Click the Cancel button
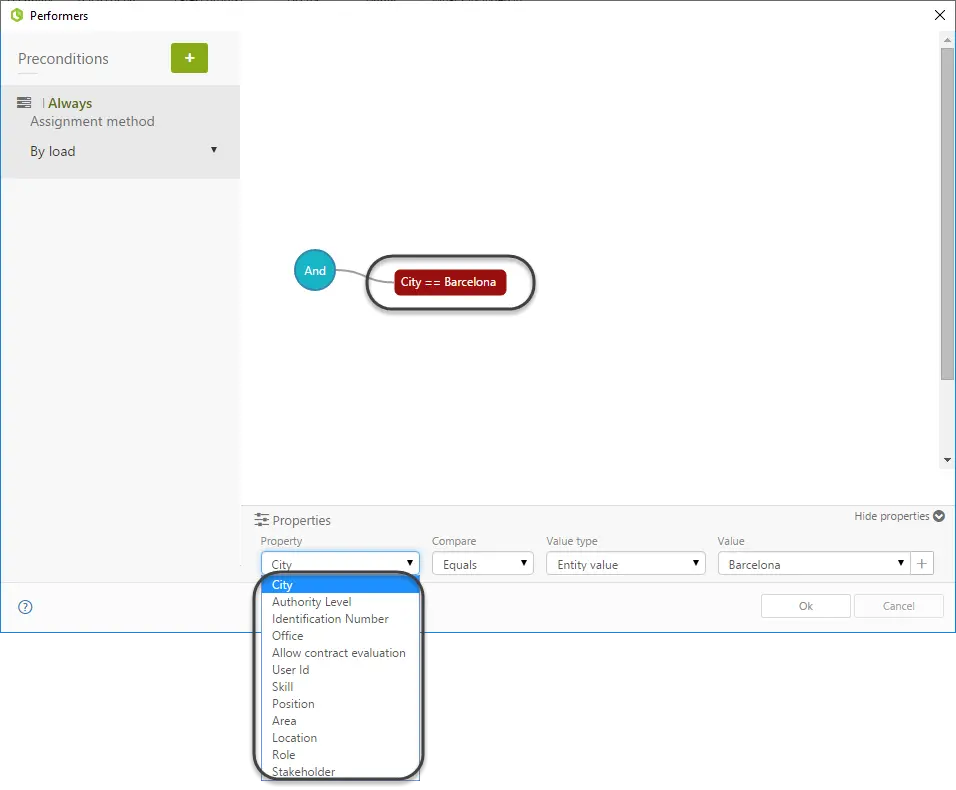 pos(899,606)
